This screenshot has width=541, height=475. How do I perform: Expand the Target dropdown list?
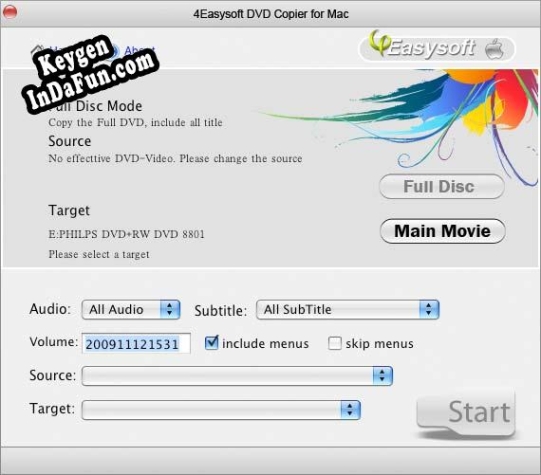click(221, 410)
